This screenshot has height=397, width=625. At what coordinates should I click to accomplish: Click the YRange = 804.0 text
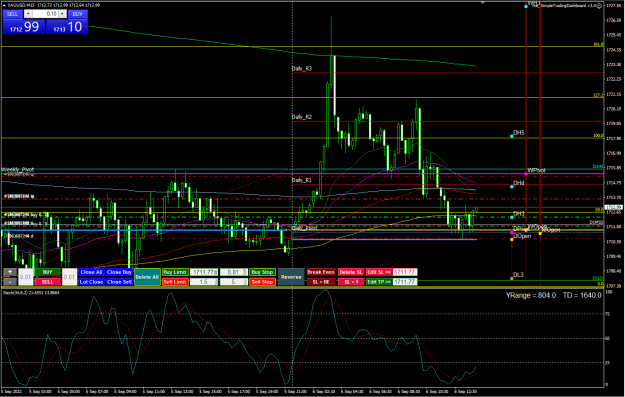(x=531, y=295)
